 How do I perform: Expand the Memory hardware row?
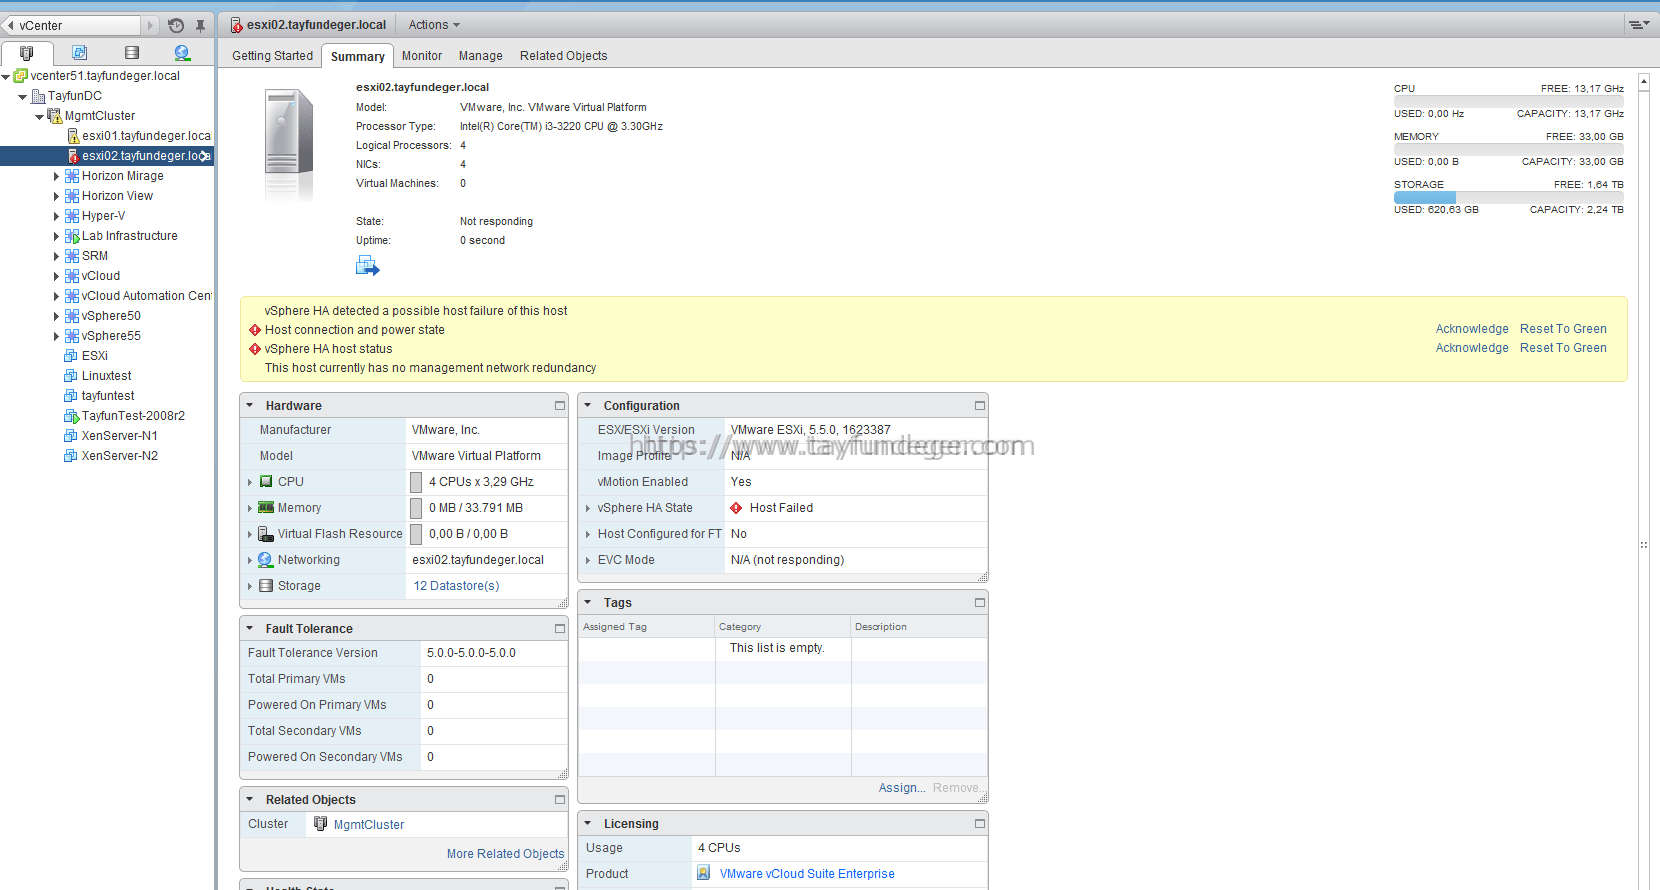(250, 508)
